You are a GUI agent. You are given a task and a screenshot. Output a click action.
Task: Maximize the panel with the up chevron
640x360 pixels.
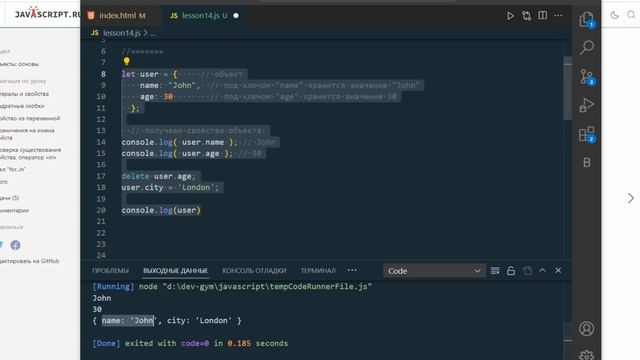(x=542, y=270)
